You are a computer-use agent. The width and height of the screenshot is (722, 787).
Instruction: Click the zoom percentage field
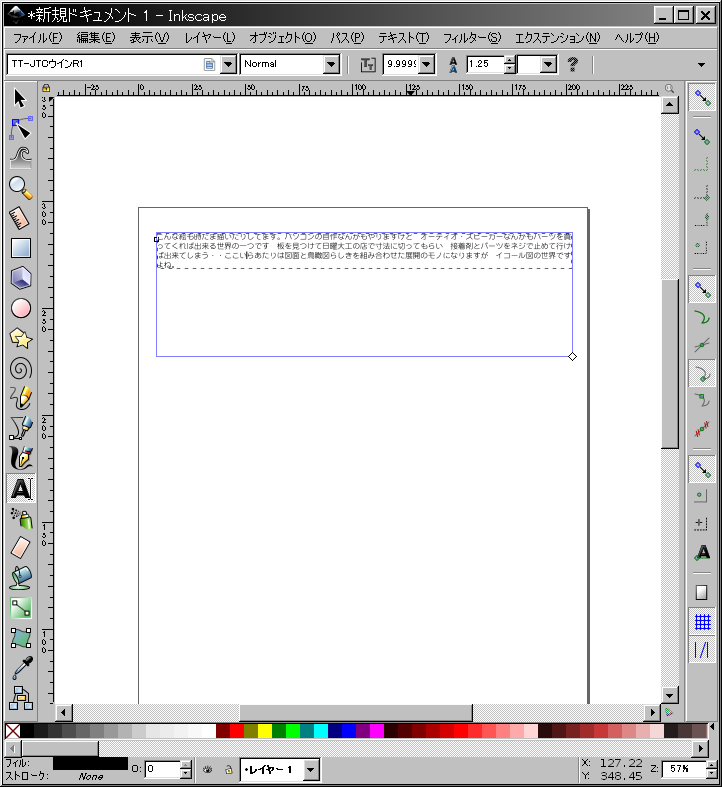pos(685,769)
